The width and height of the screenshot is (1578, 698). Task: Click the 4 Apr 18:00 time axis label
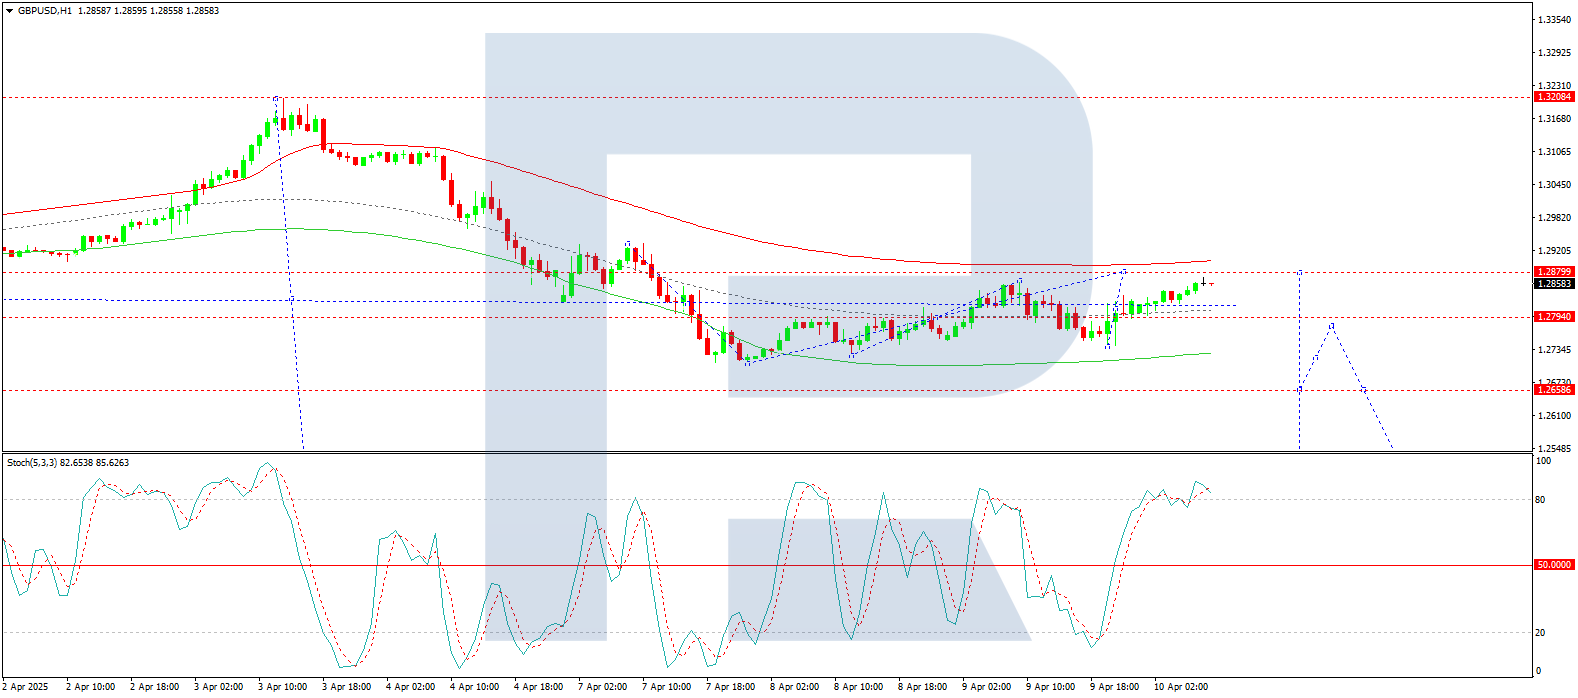[539, 687]
